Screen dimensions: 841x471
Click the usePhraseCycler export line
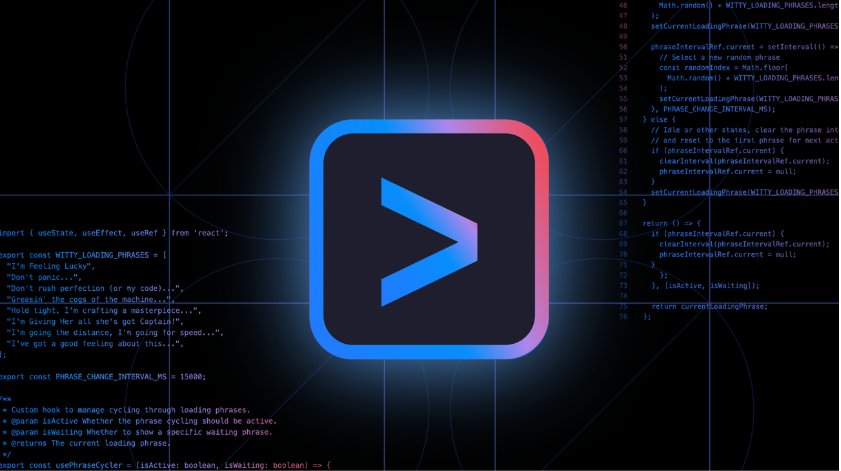pos(165,465)
